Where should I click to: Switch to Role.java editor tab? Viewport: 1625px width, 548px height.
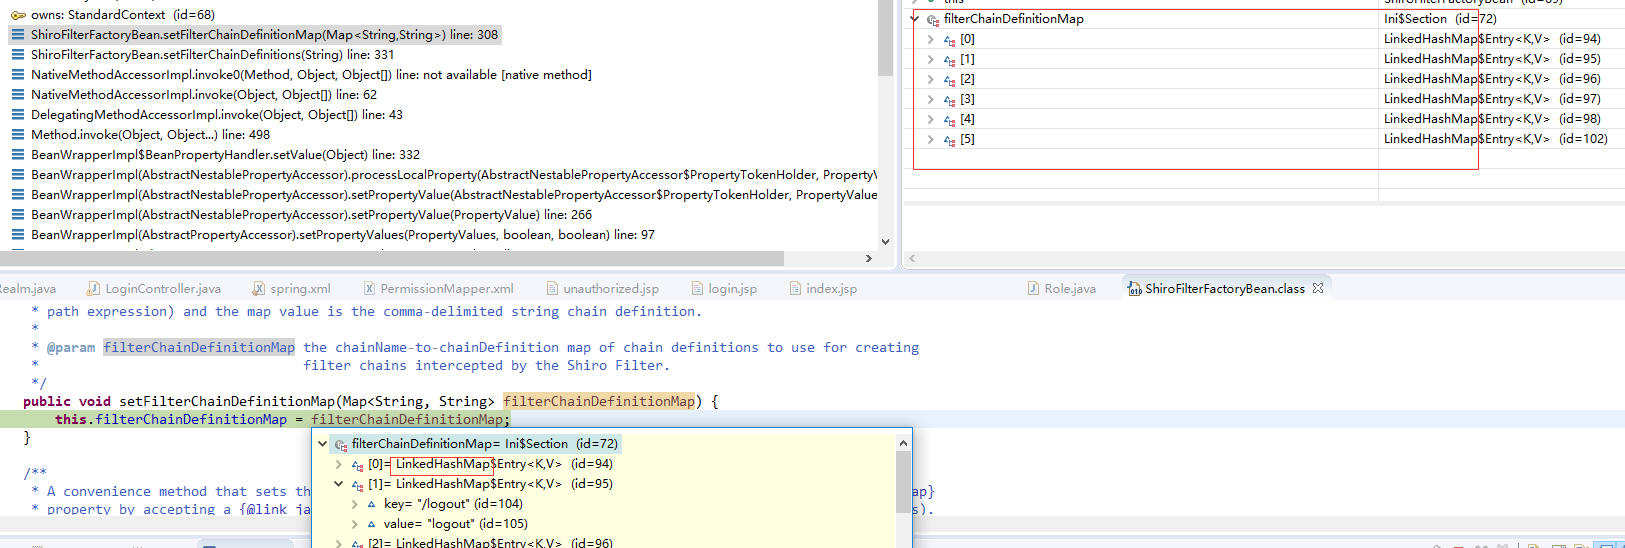coord(1061,289)
